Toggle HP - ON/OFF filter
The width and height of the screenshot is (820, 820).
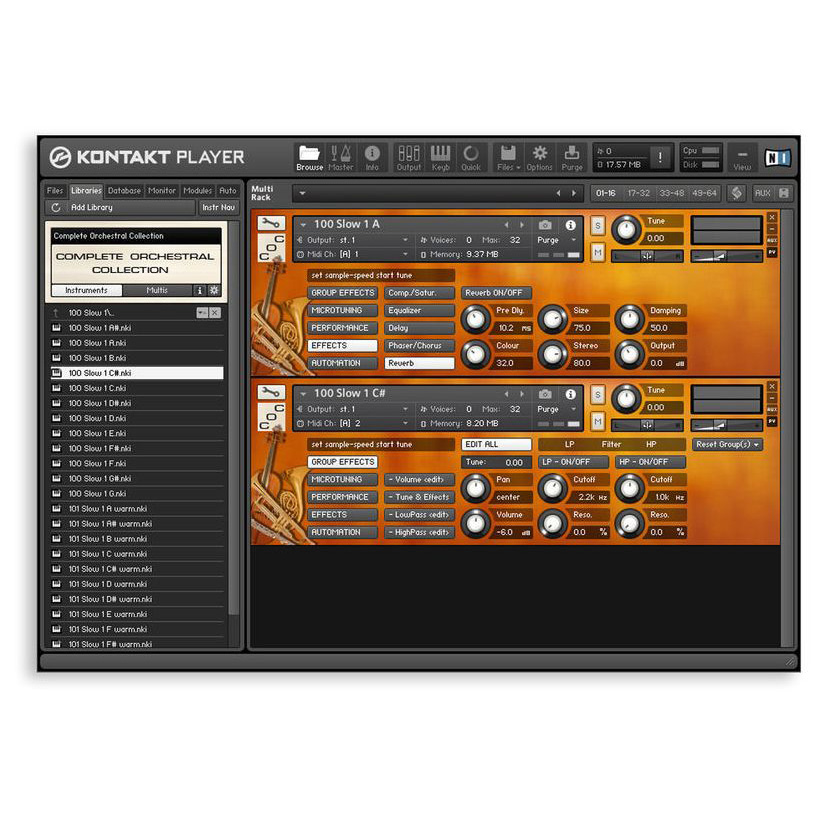(650, 462)
